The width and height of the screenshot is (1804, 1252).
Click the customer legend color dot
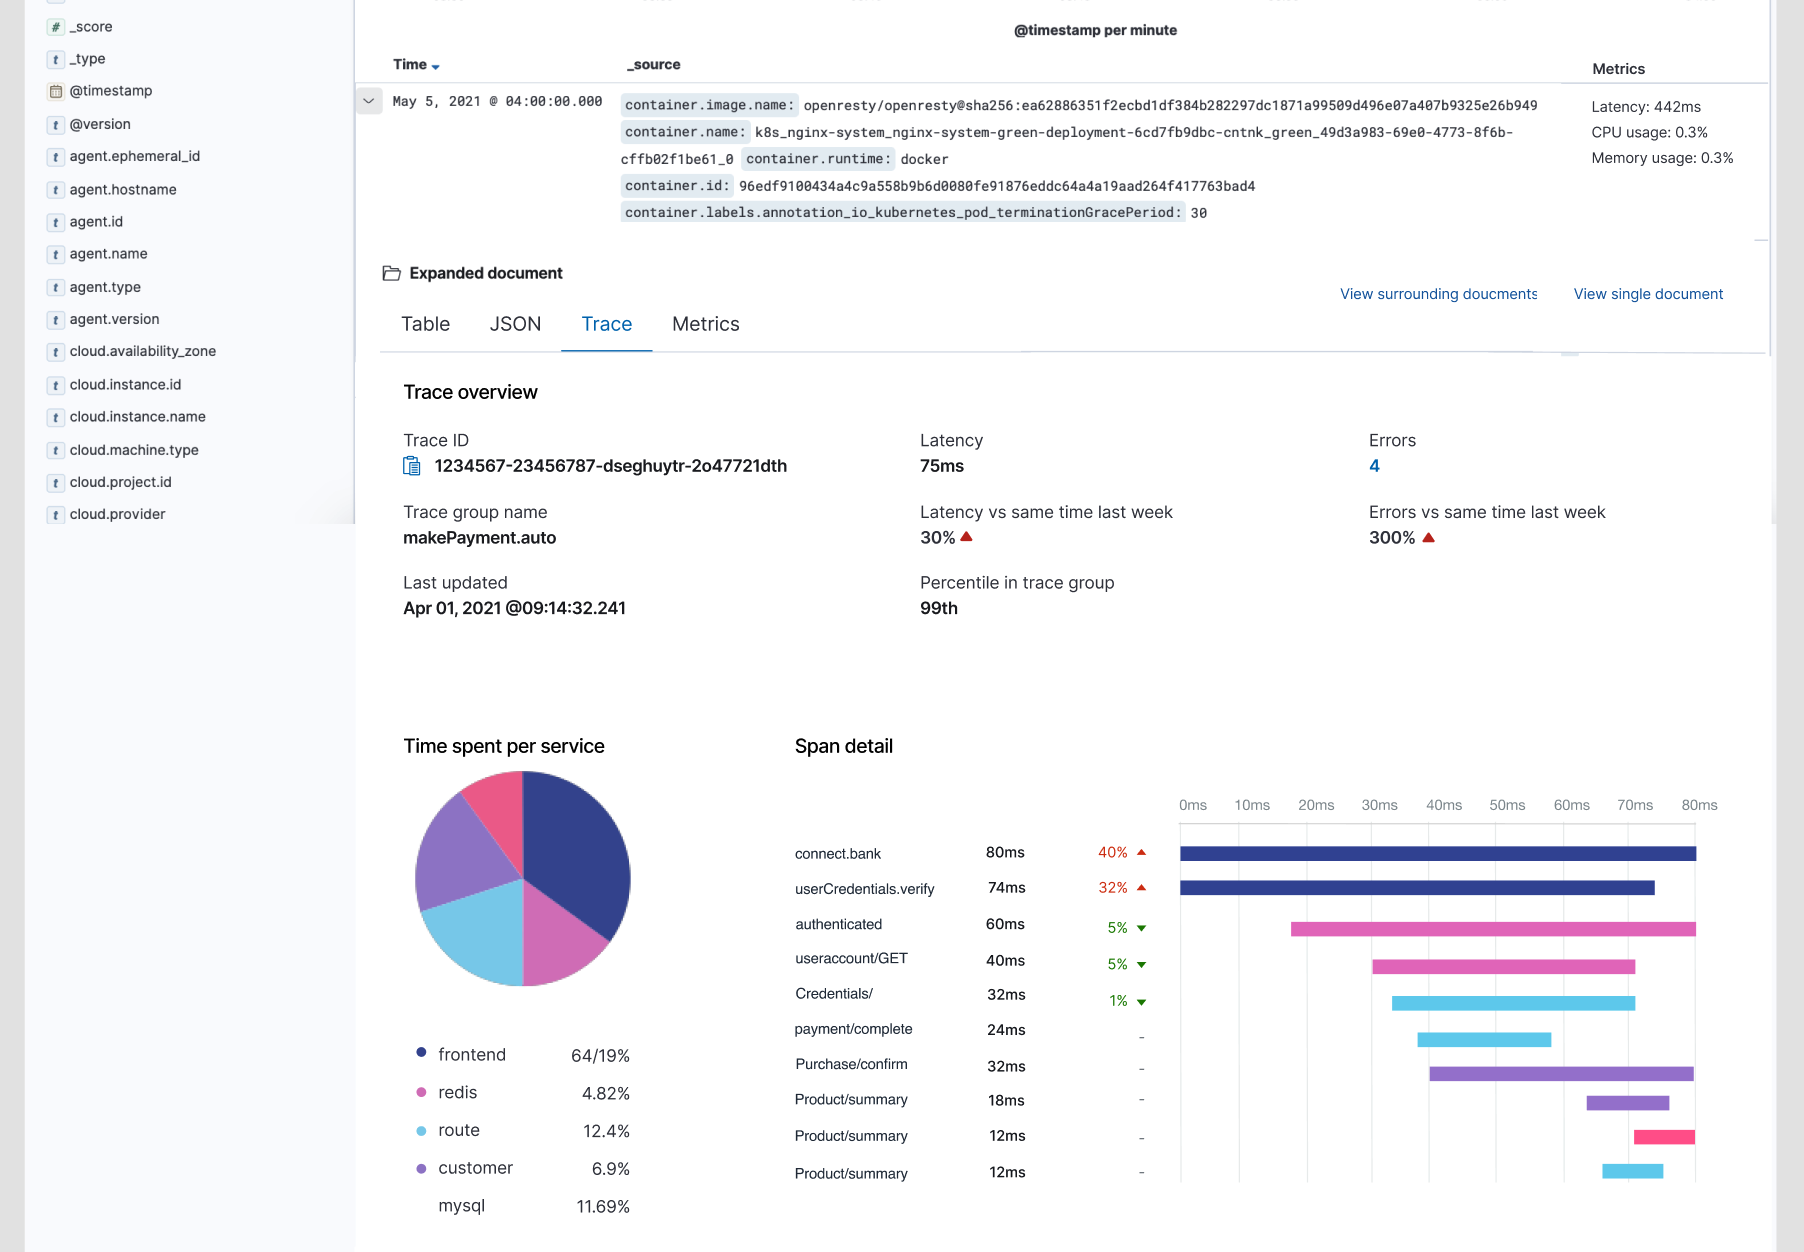420,1167
